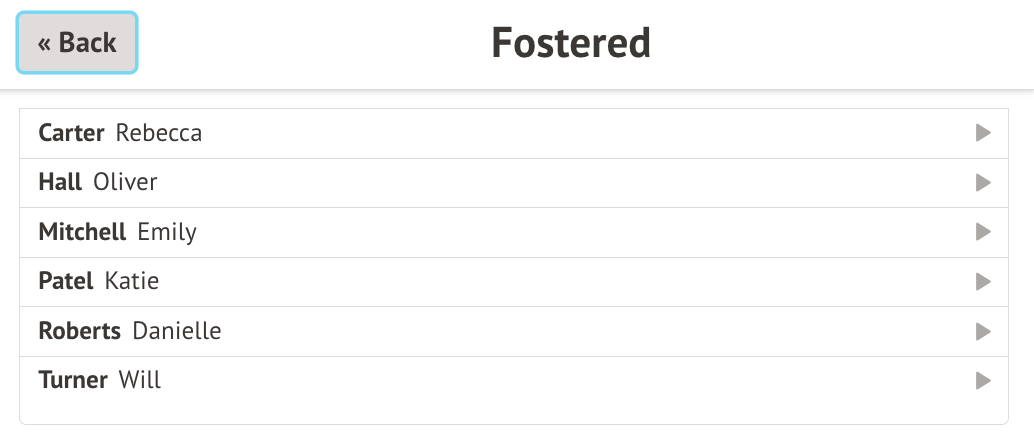
Task: Click the Back button
Action: (77, 43)
